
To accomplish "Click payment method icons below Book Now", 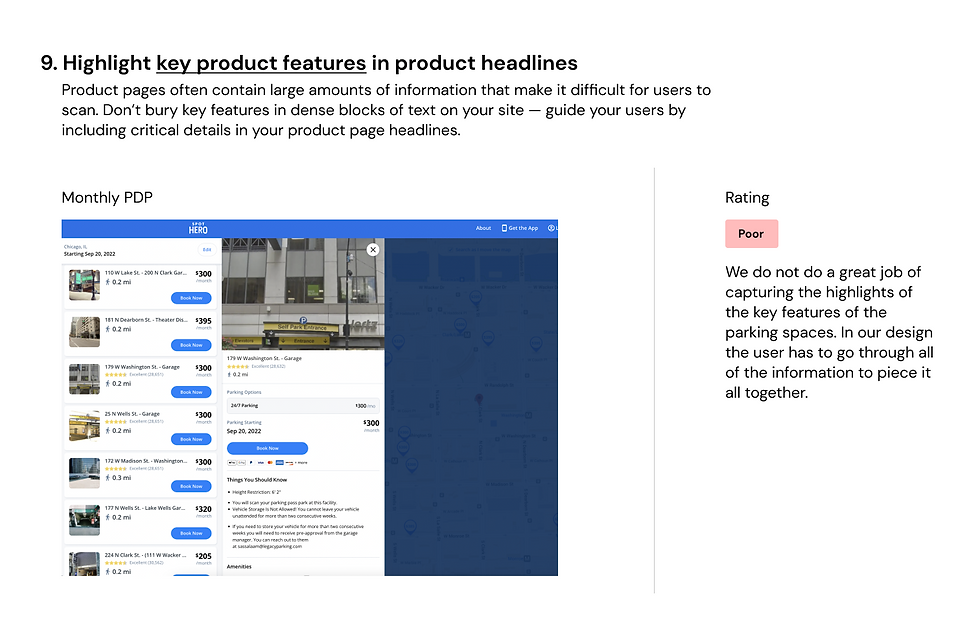I will (x=267, y=463).
